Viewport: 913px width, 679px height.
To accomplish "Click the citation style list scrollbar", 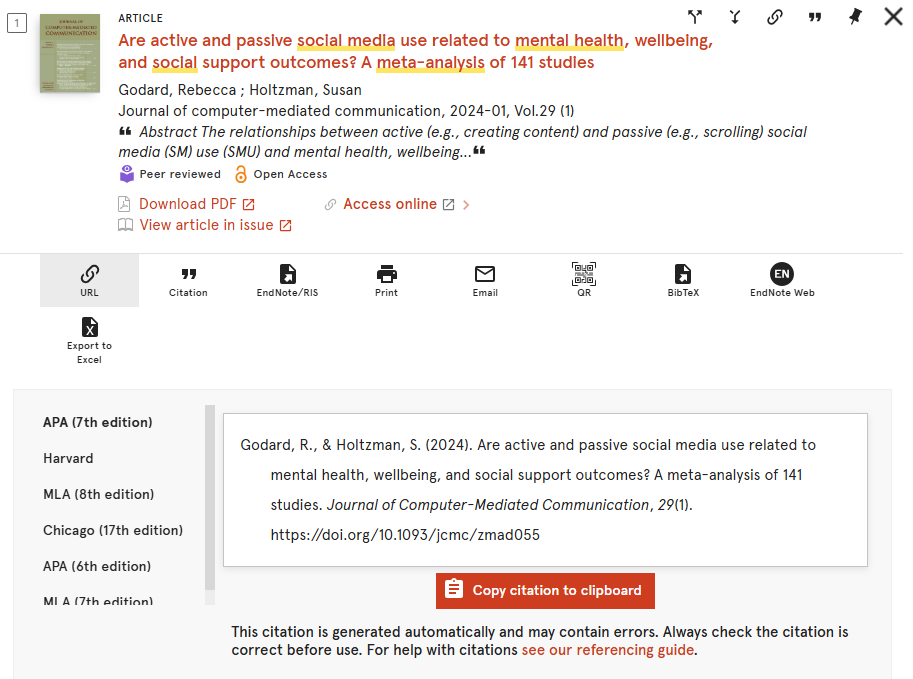I will [x=210, y=498].
